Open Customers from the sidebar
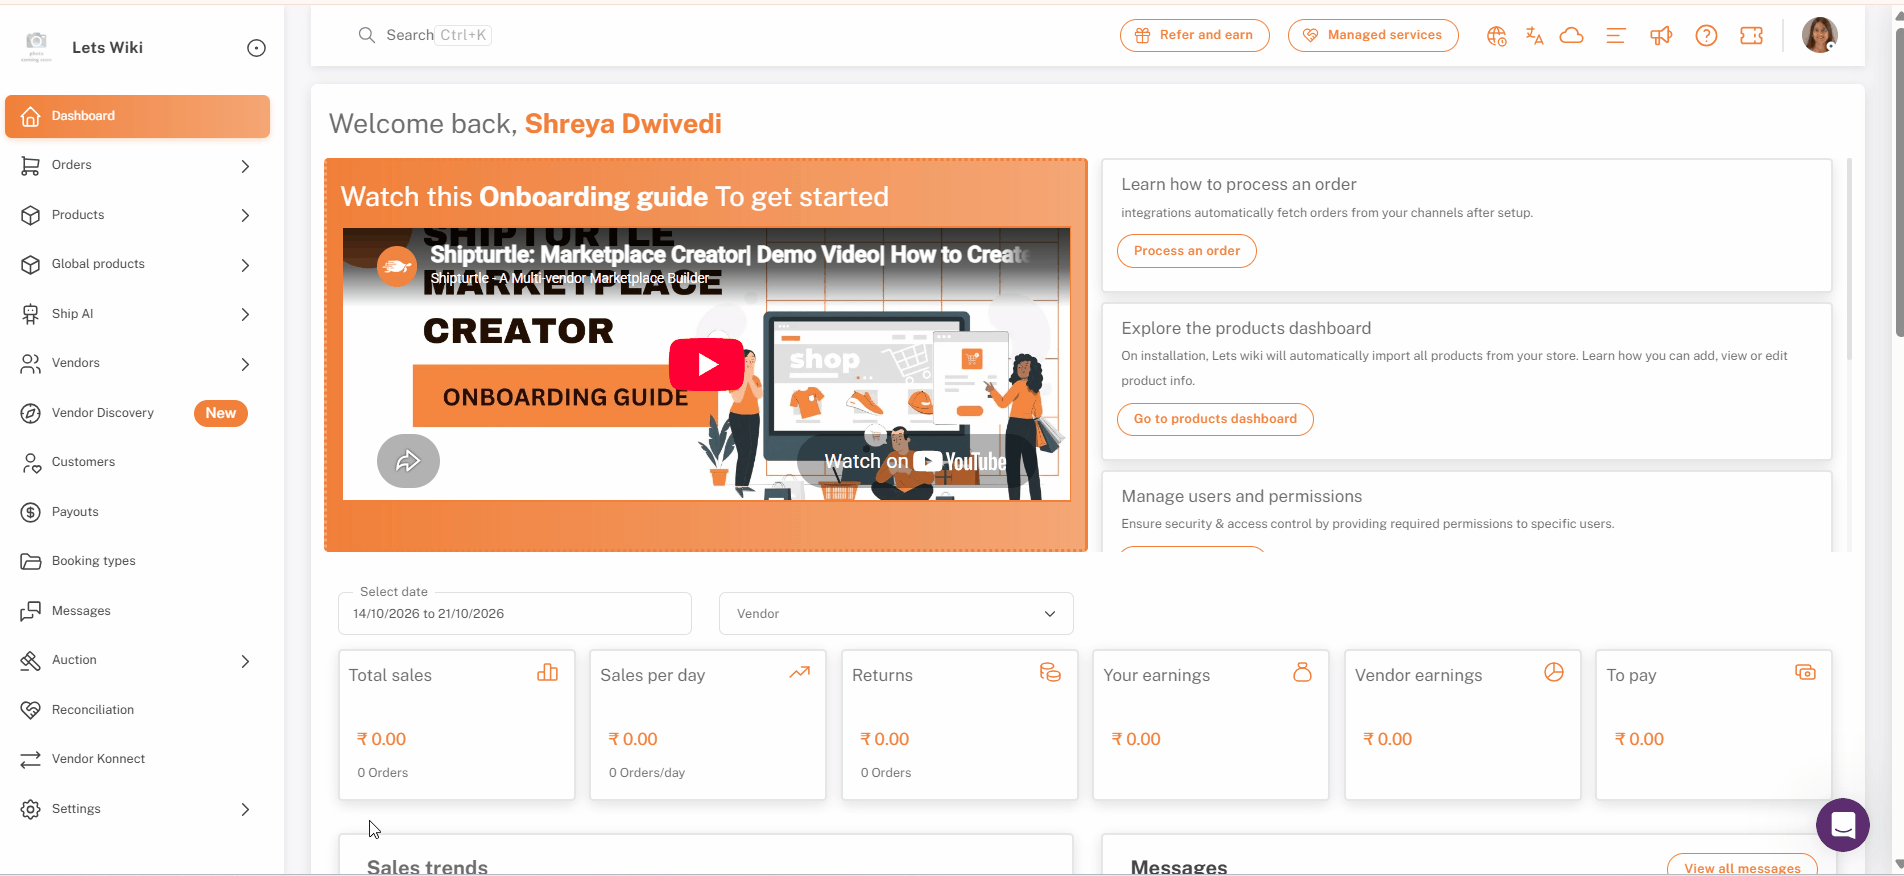Image resolution: width=1904 pixels, height=876 pixels. point(137,462)
